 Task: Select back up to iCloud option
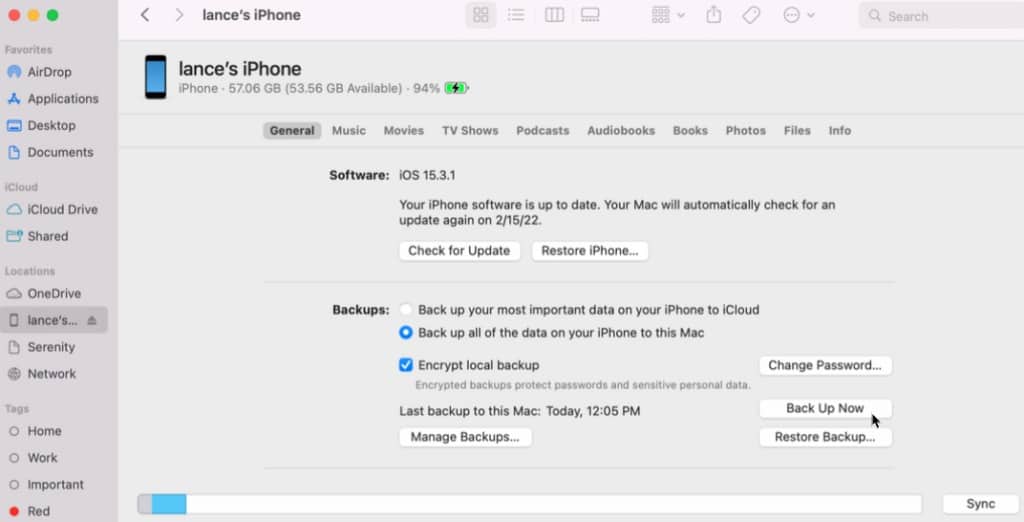[406, 310]
